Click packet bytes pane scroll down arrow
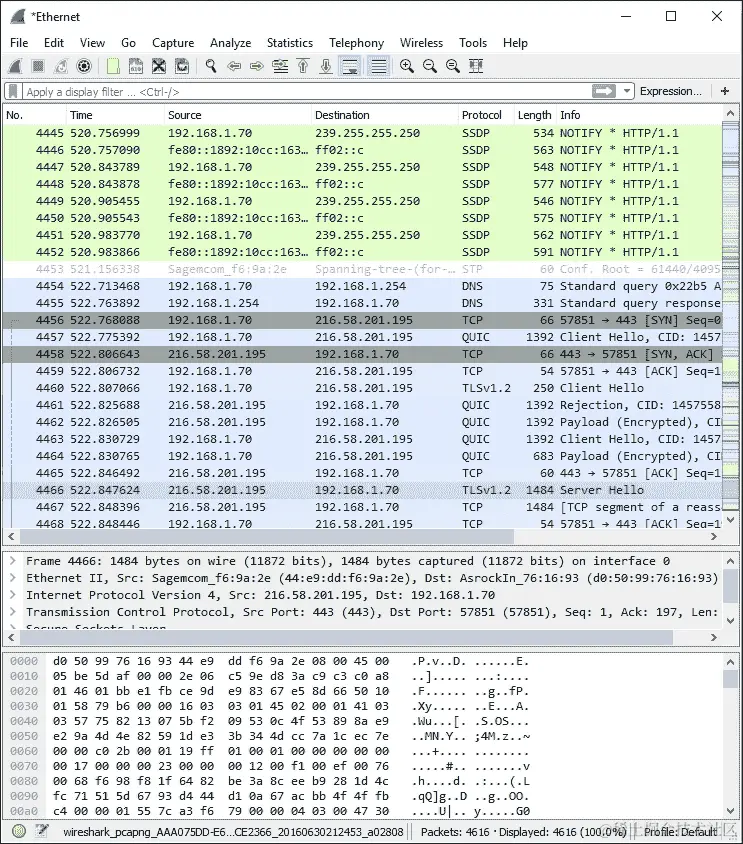The height and width of the screenshot is (844, 743). tap(731, 811)
